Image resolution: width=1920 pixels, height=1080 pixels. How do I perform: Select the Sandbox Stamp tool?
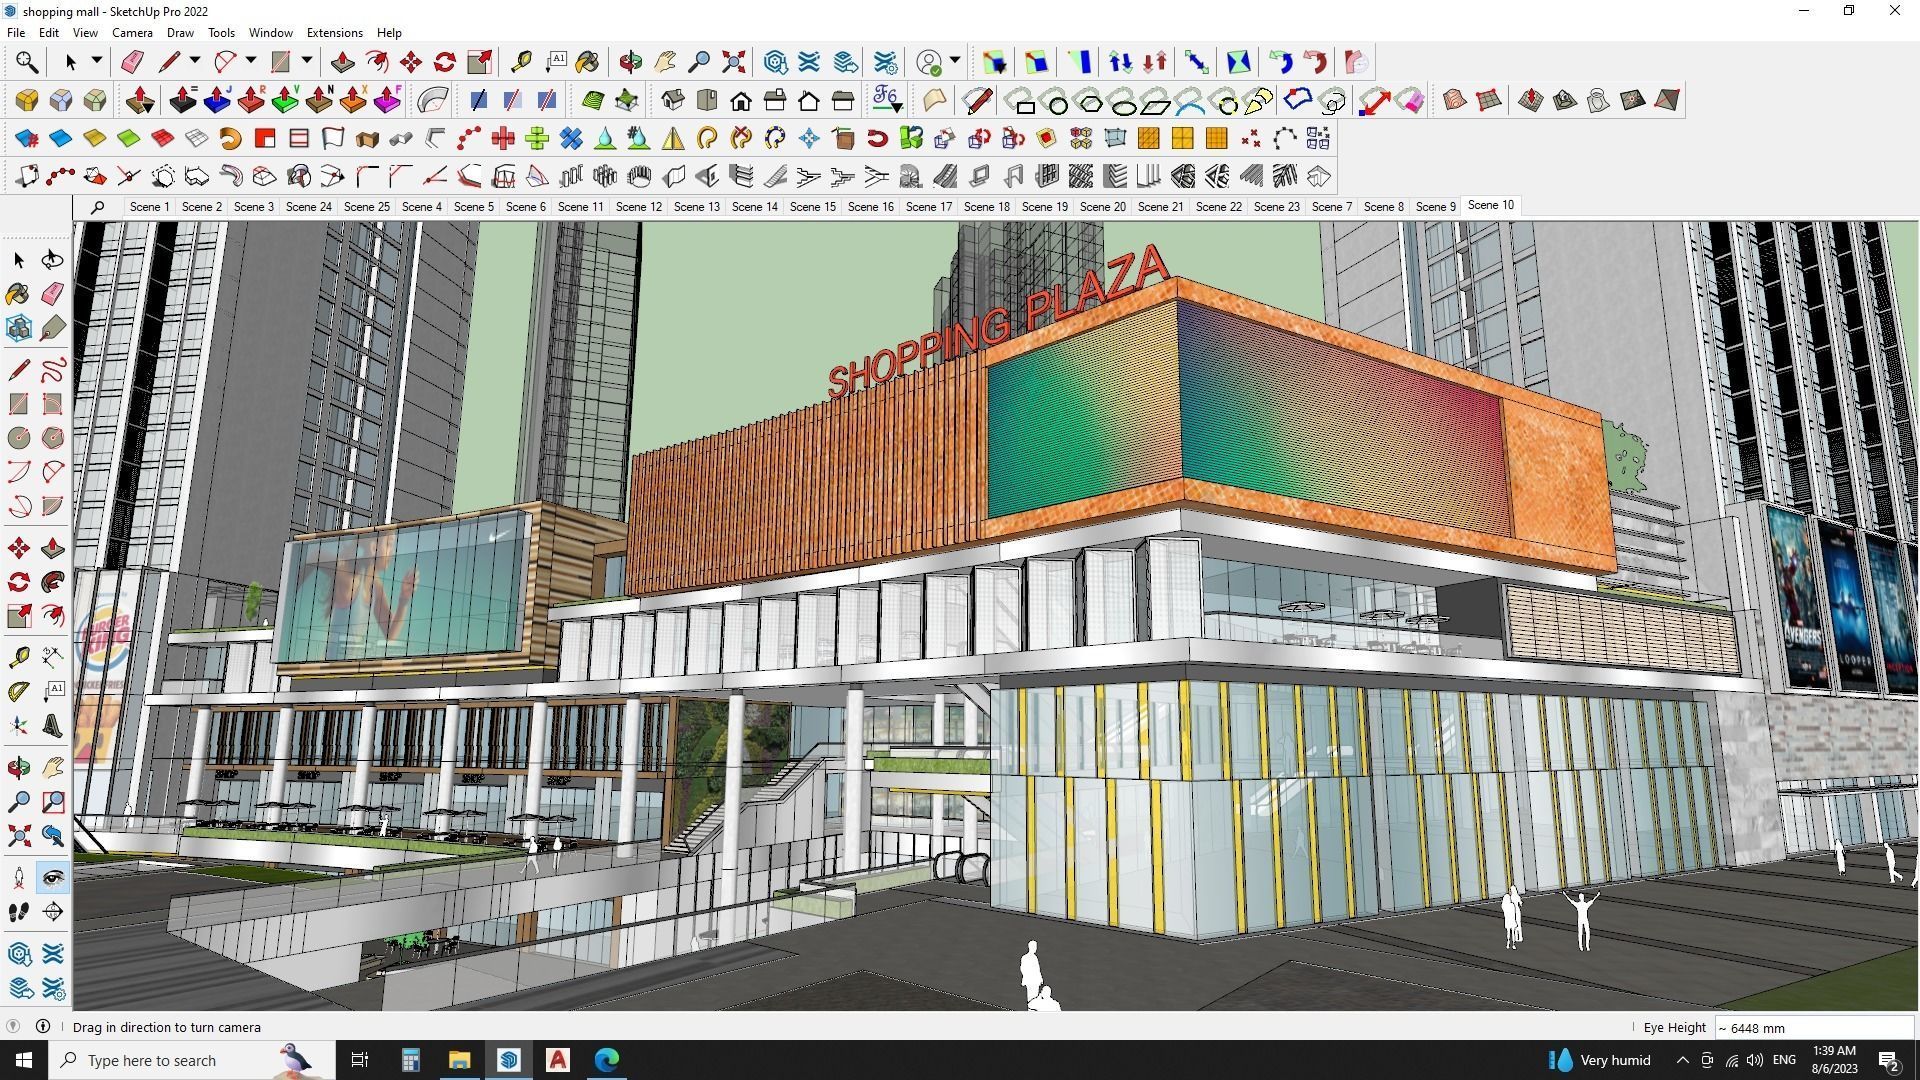tap(1565, 100)
